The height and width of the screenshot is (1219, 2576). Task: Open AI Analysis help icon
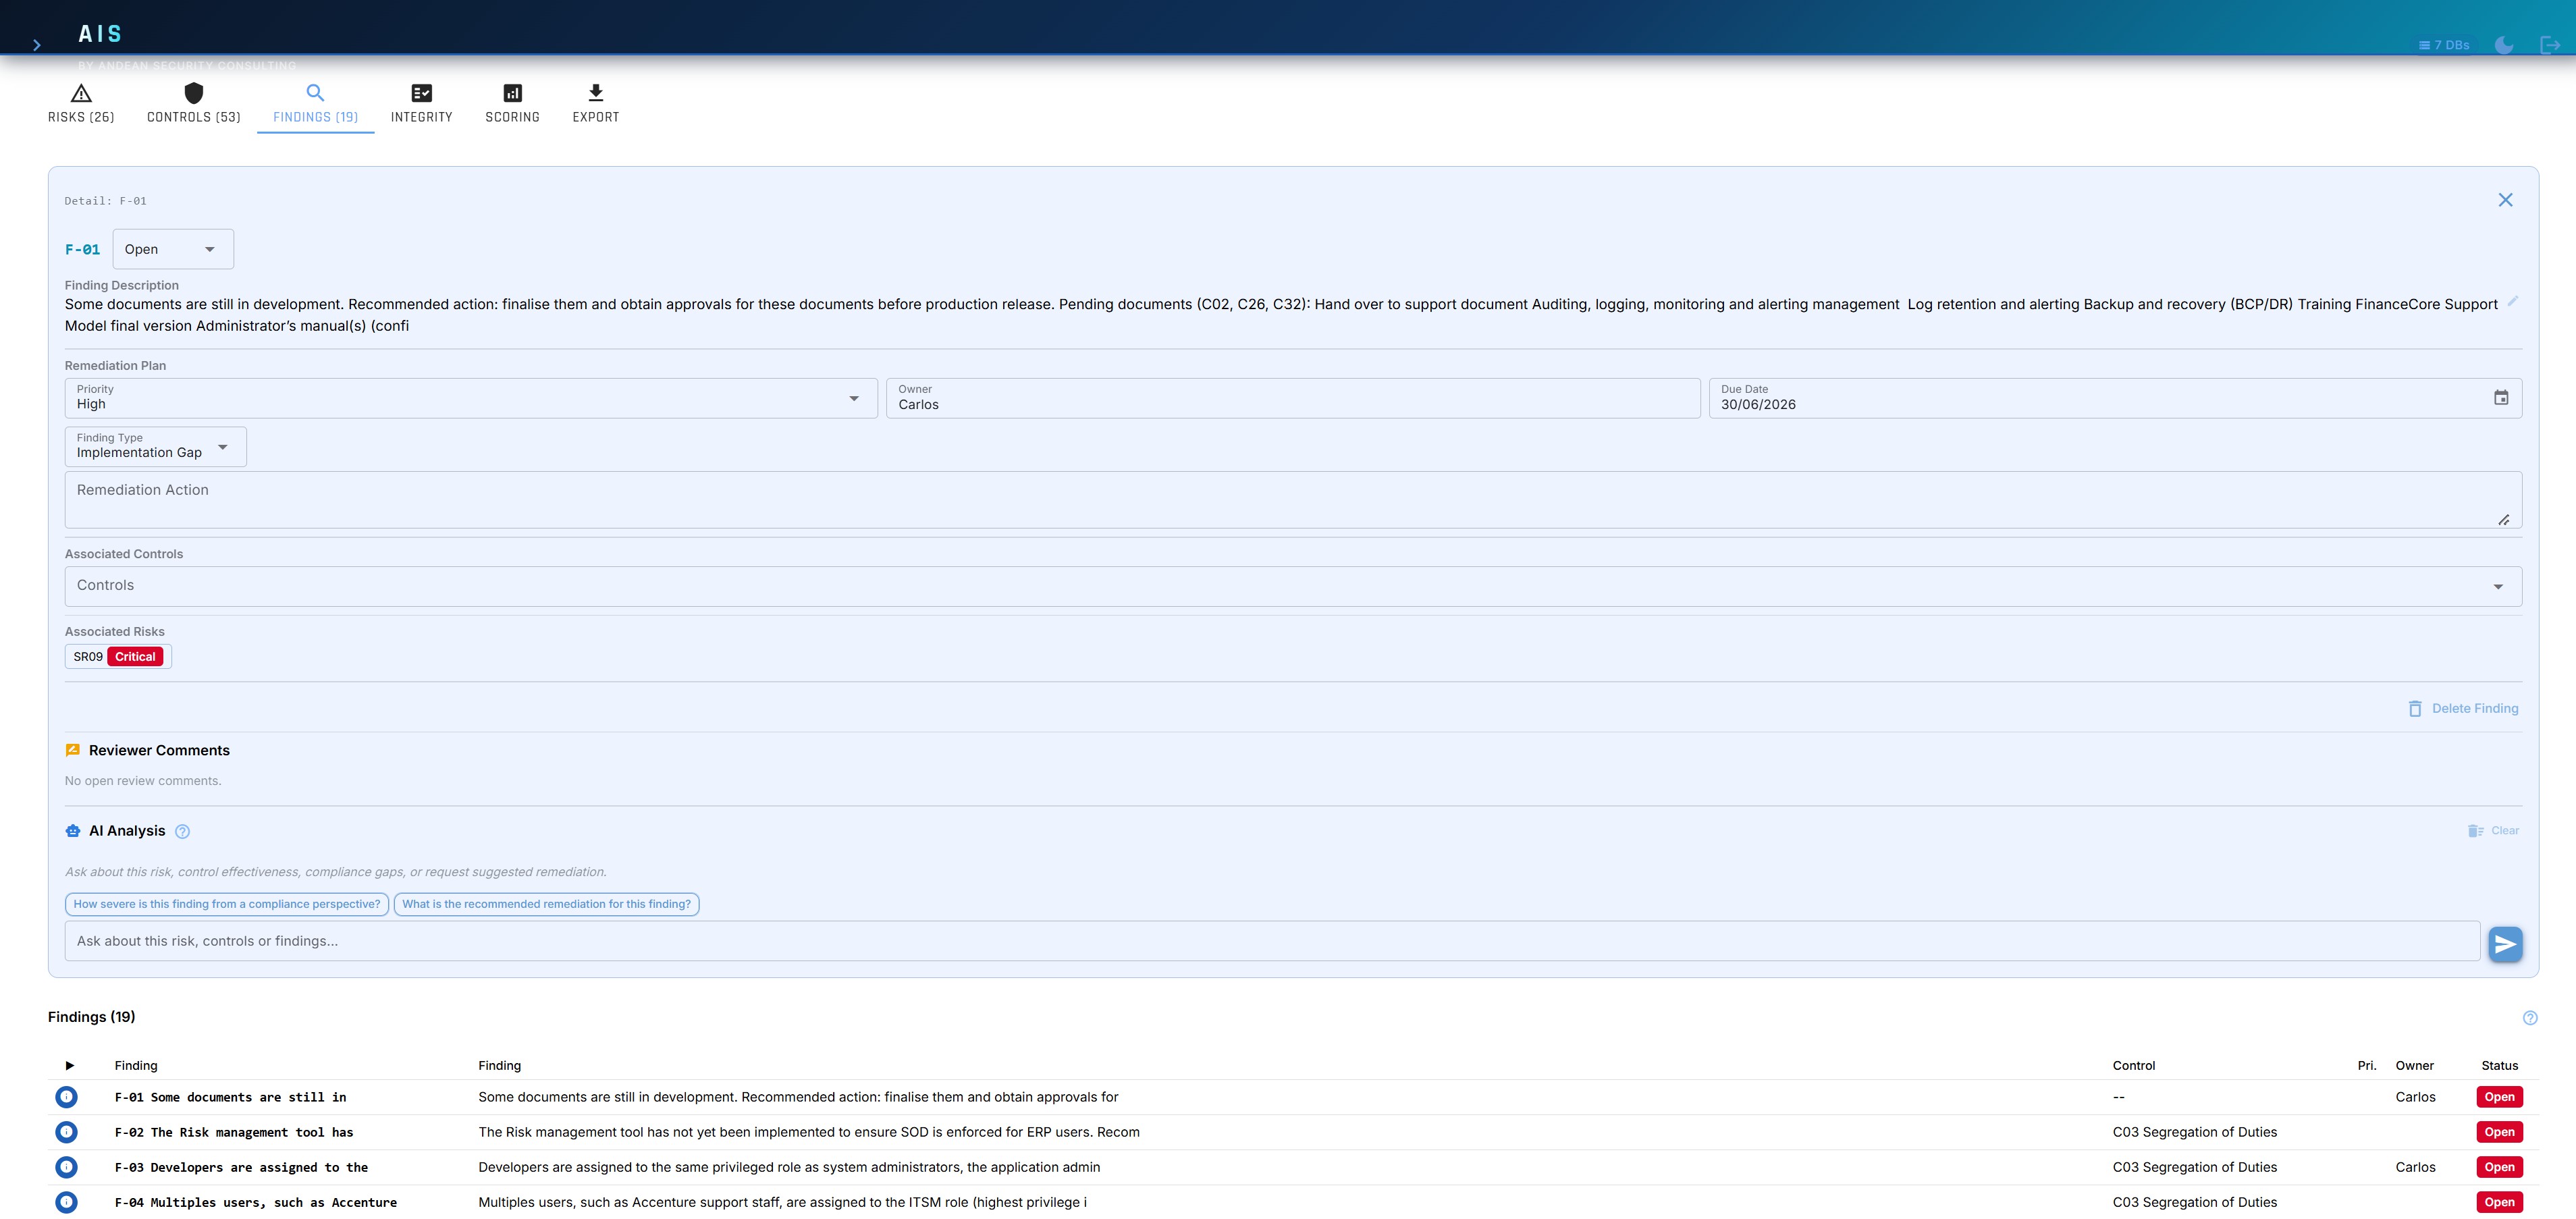click(x=182, y=832)
